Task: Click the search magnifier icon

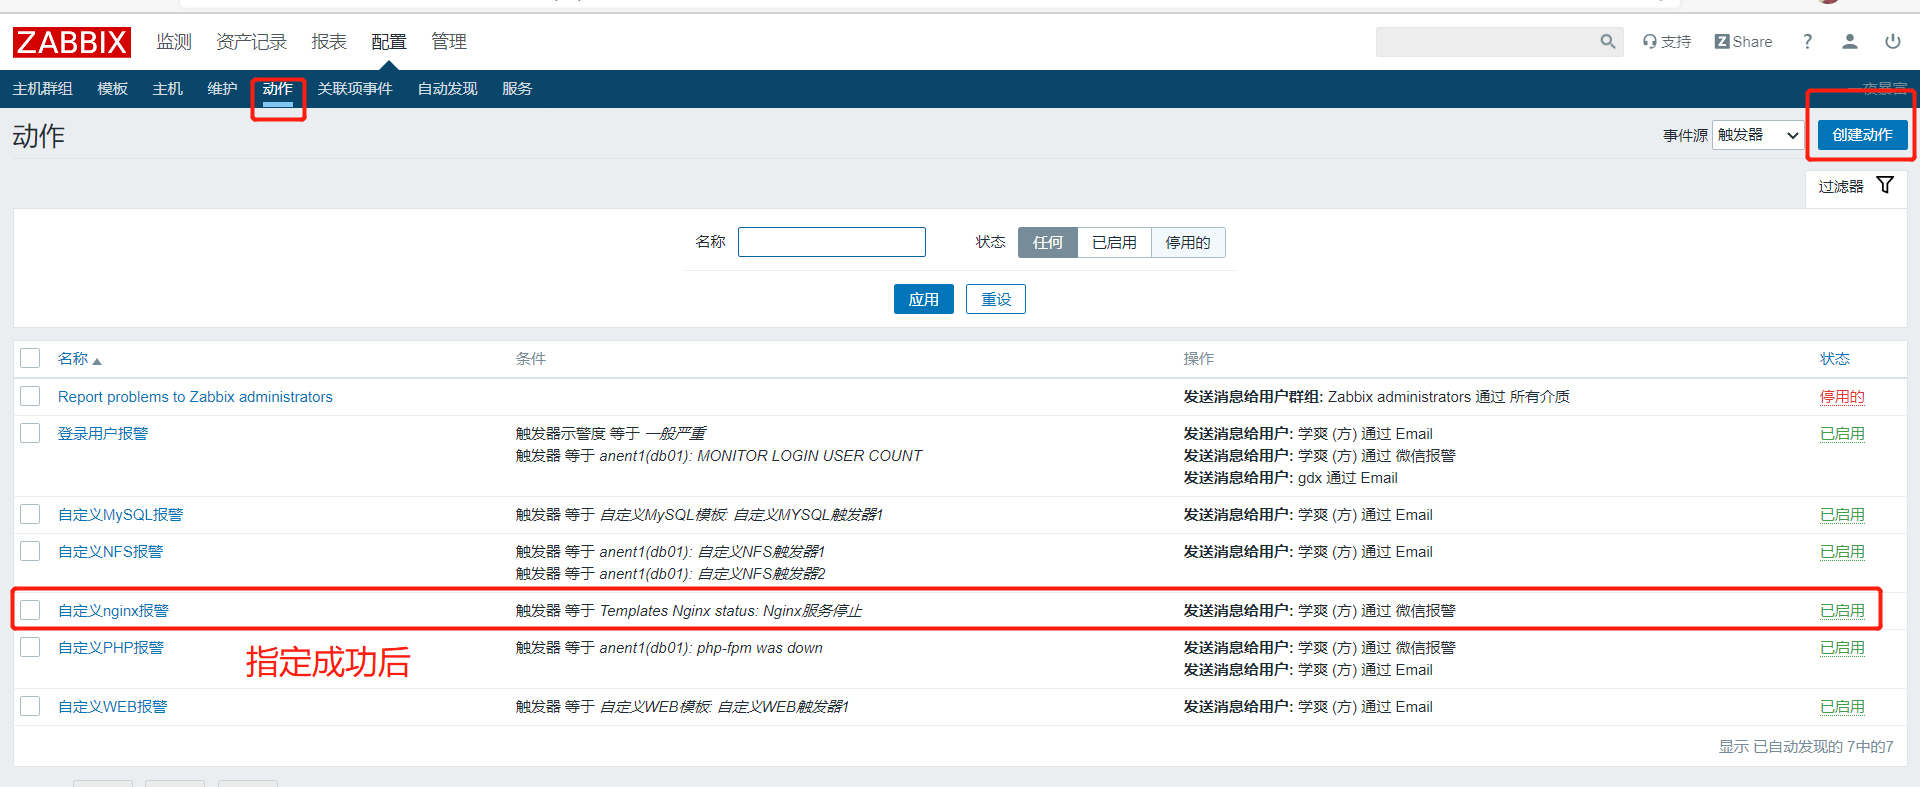Action: pos(1607,41)
